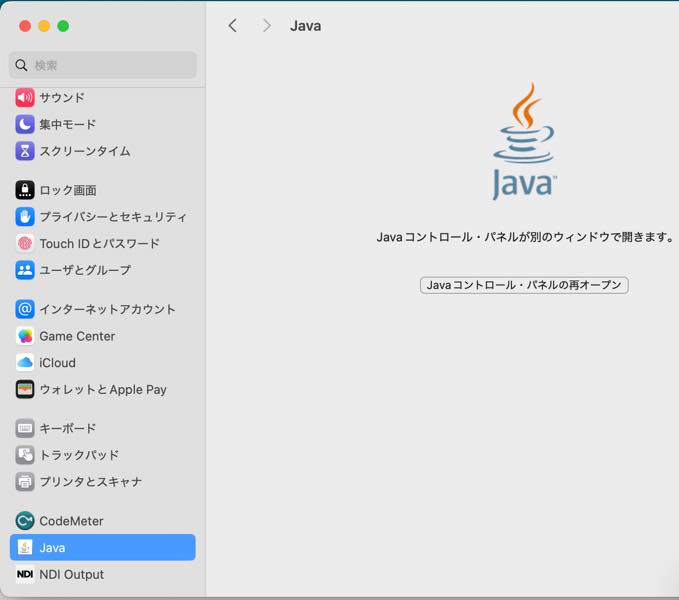Reopen the Java Control Panel button
This screenshot has width=679, height=600.
524,285
